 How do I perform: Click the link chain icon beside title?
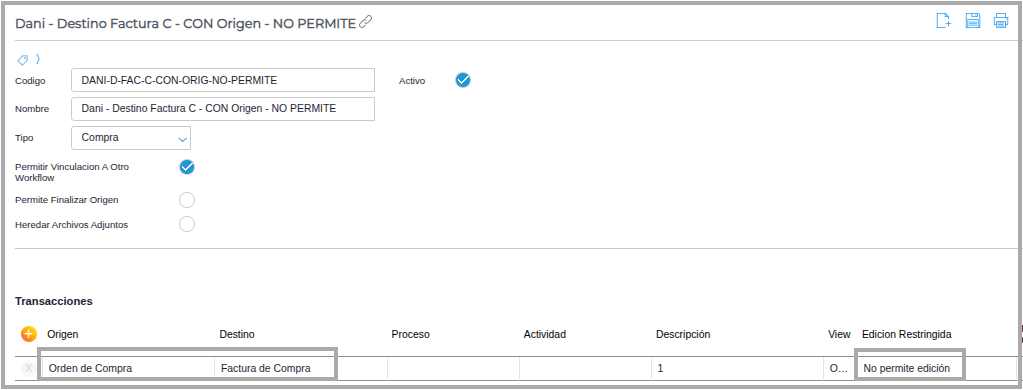(366, 23)
